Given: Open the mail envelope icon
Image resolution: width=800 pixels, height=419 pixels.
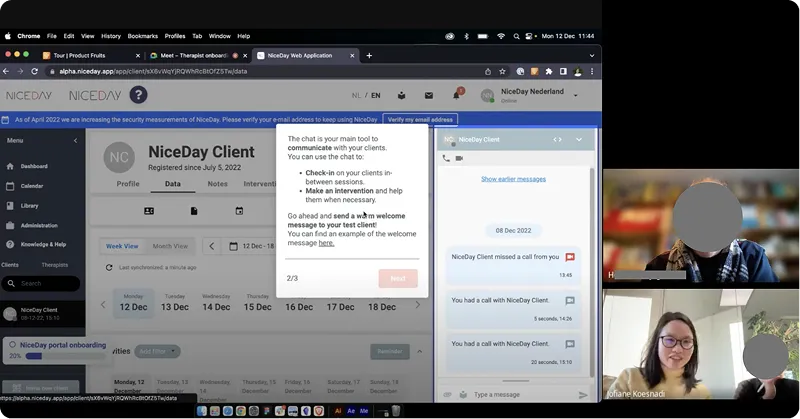Looking at the screenshot, I should (429, 95).
